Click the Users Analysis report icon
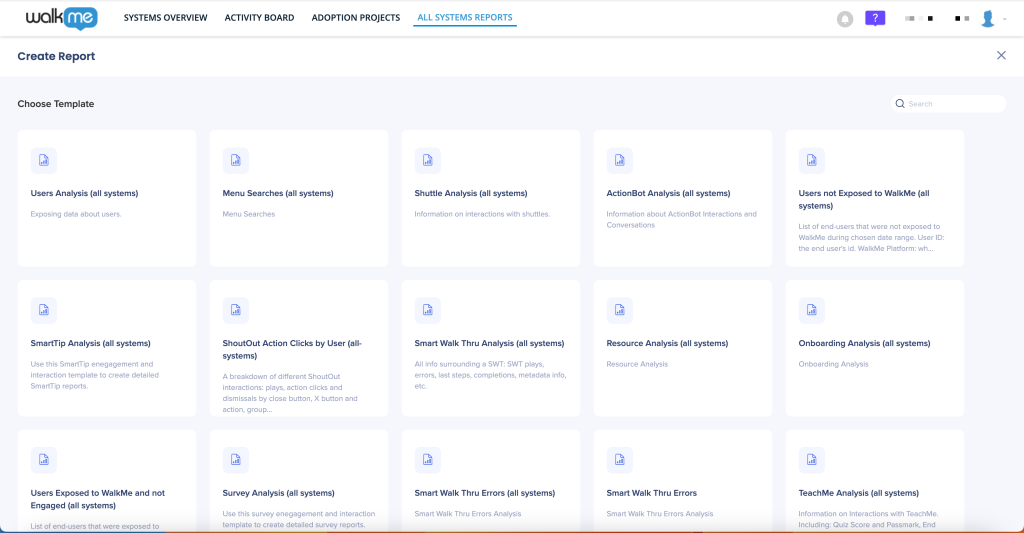 [x=44, y=161]
